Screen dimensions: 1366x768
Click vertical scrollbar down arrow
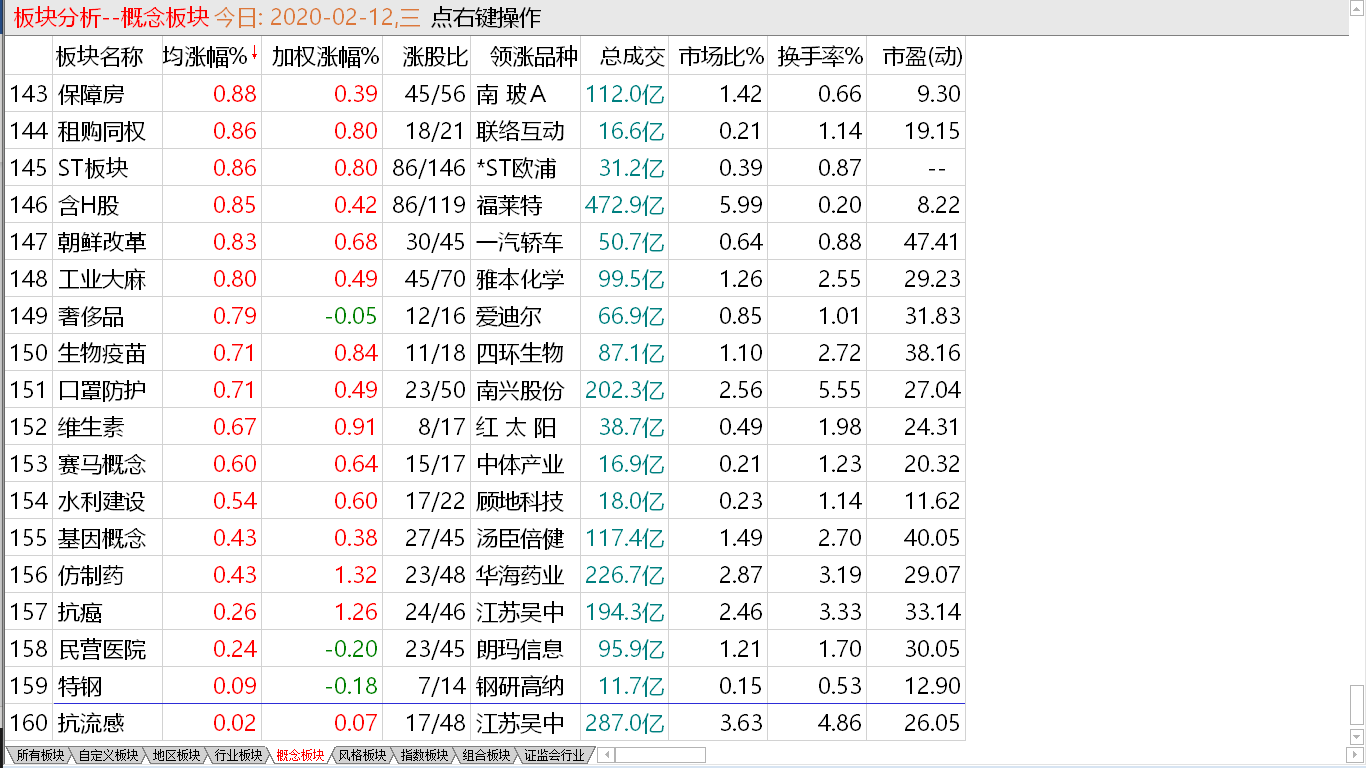1357,738
